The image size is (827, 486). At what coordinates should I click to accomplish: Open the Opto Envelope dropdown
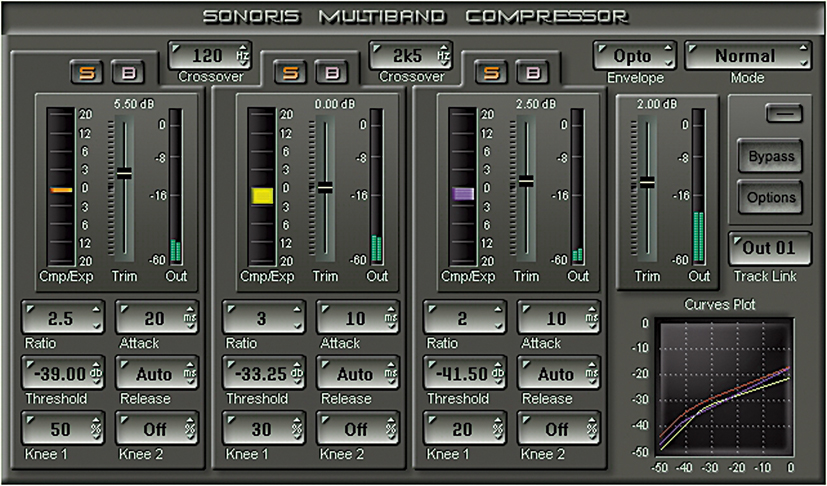(634, 56)
